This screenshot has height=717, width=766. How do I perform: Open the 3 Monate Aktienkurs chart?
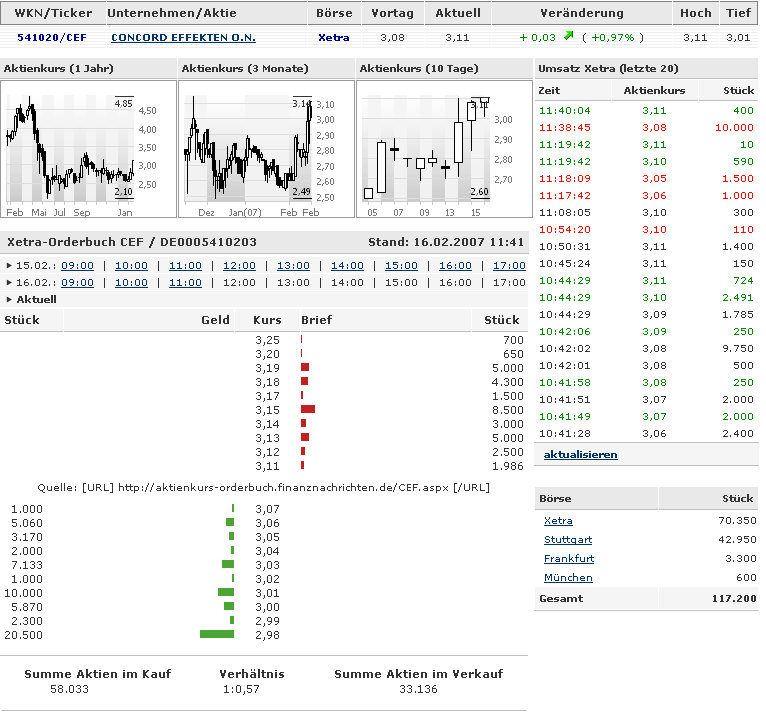tap(266, 149)
